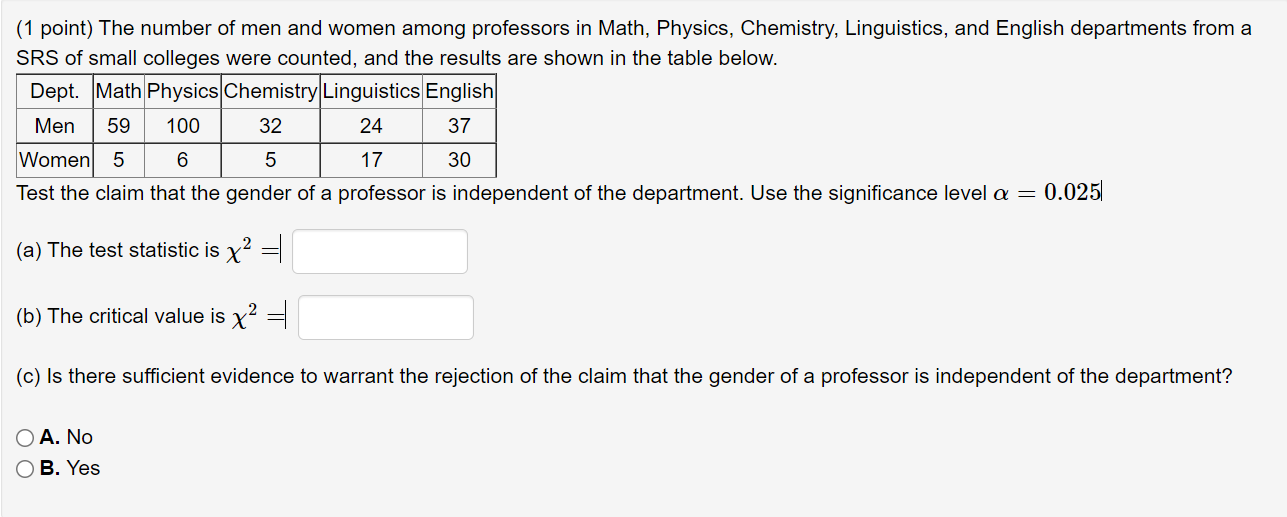1287x517 pixels.
Task: Click the Men English cell showing 37
Action: click(x=459, y=126)
